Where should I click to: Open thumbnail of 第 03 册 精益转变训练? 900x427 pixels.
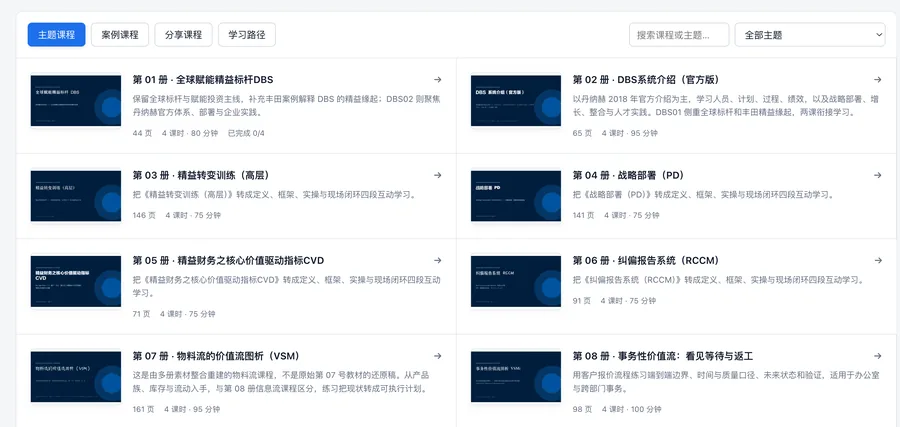click(76, 196)
